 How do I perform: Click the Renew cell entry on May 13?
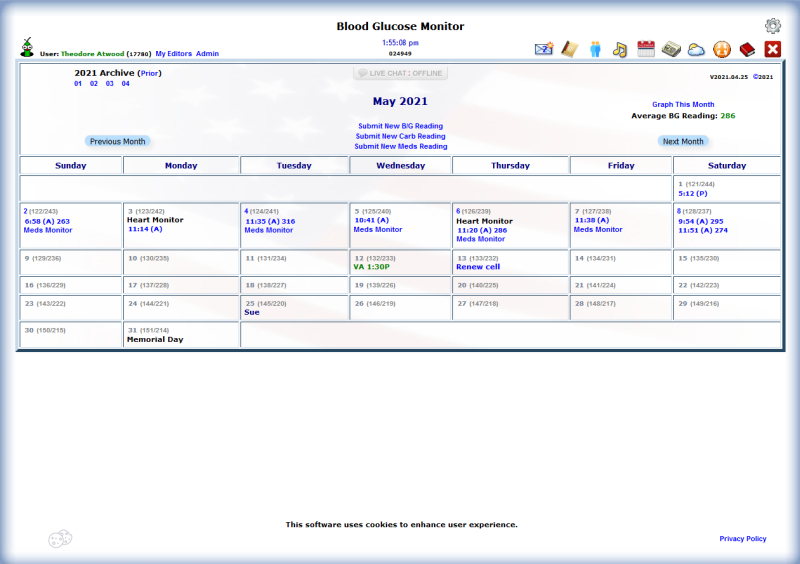pos(478,267)
